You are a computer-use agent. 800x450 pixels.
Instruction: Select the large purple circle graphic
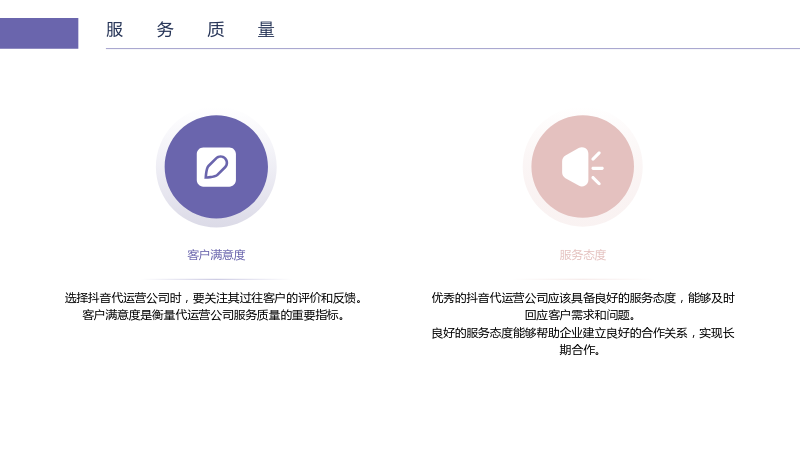point(216,167)
